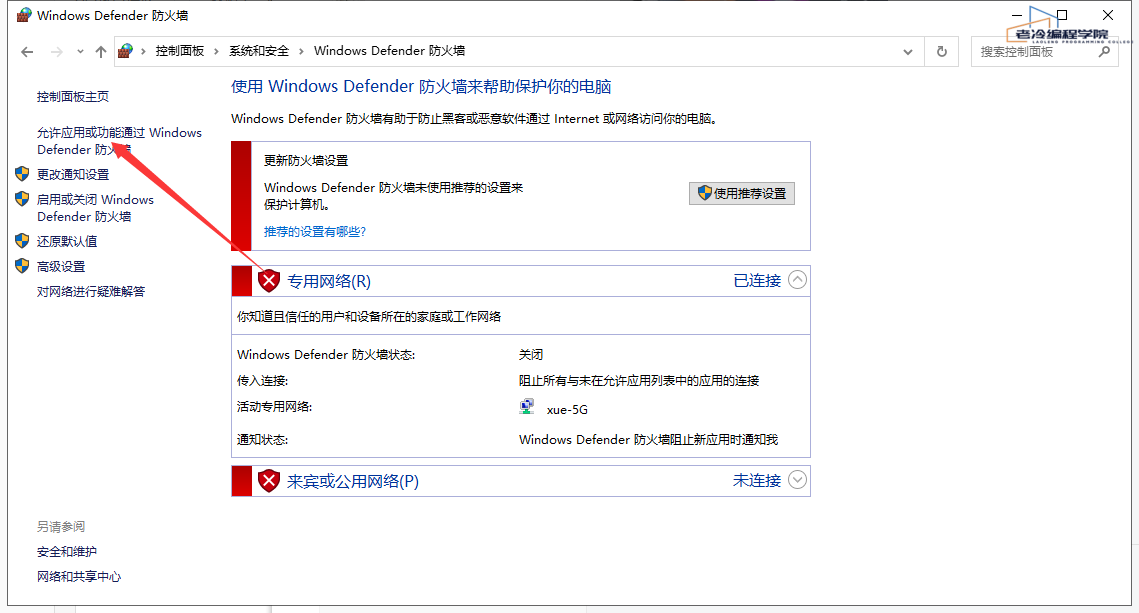Expand chevron after 系统和安全 breadcrumb
1139x613 pixels.
301,51
